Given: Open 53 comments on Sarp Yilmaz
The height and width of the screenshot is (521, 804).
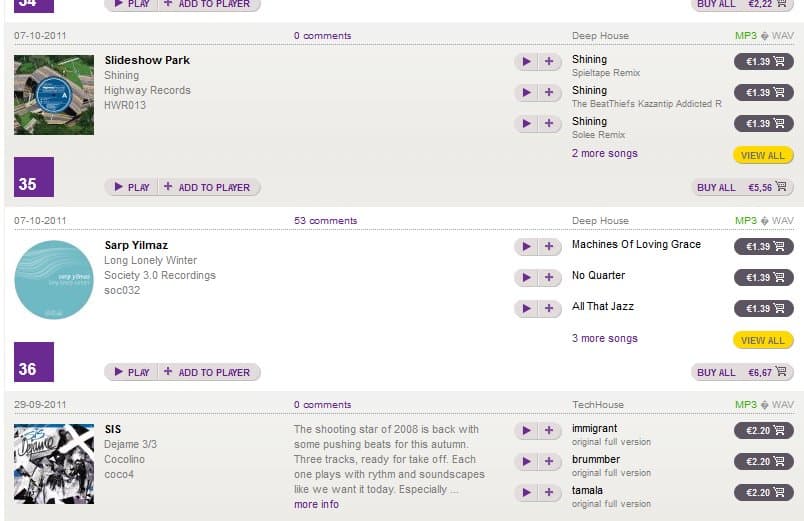Looking at the screenshot, I should coord(325,221).
